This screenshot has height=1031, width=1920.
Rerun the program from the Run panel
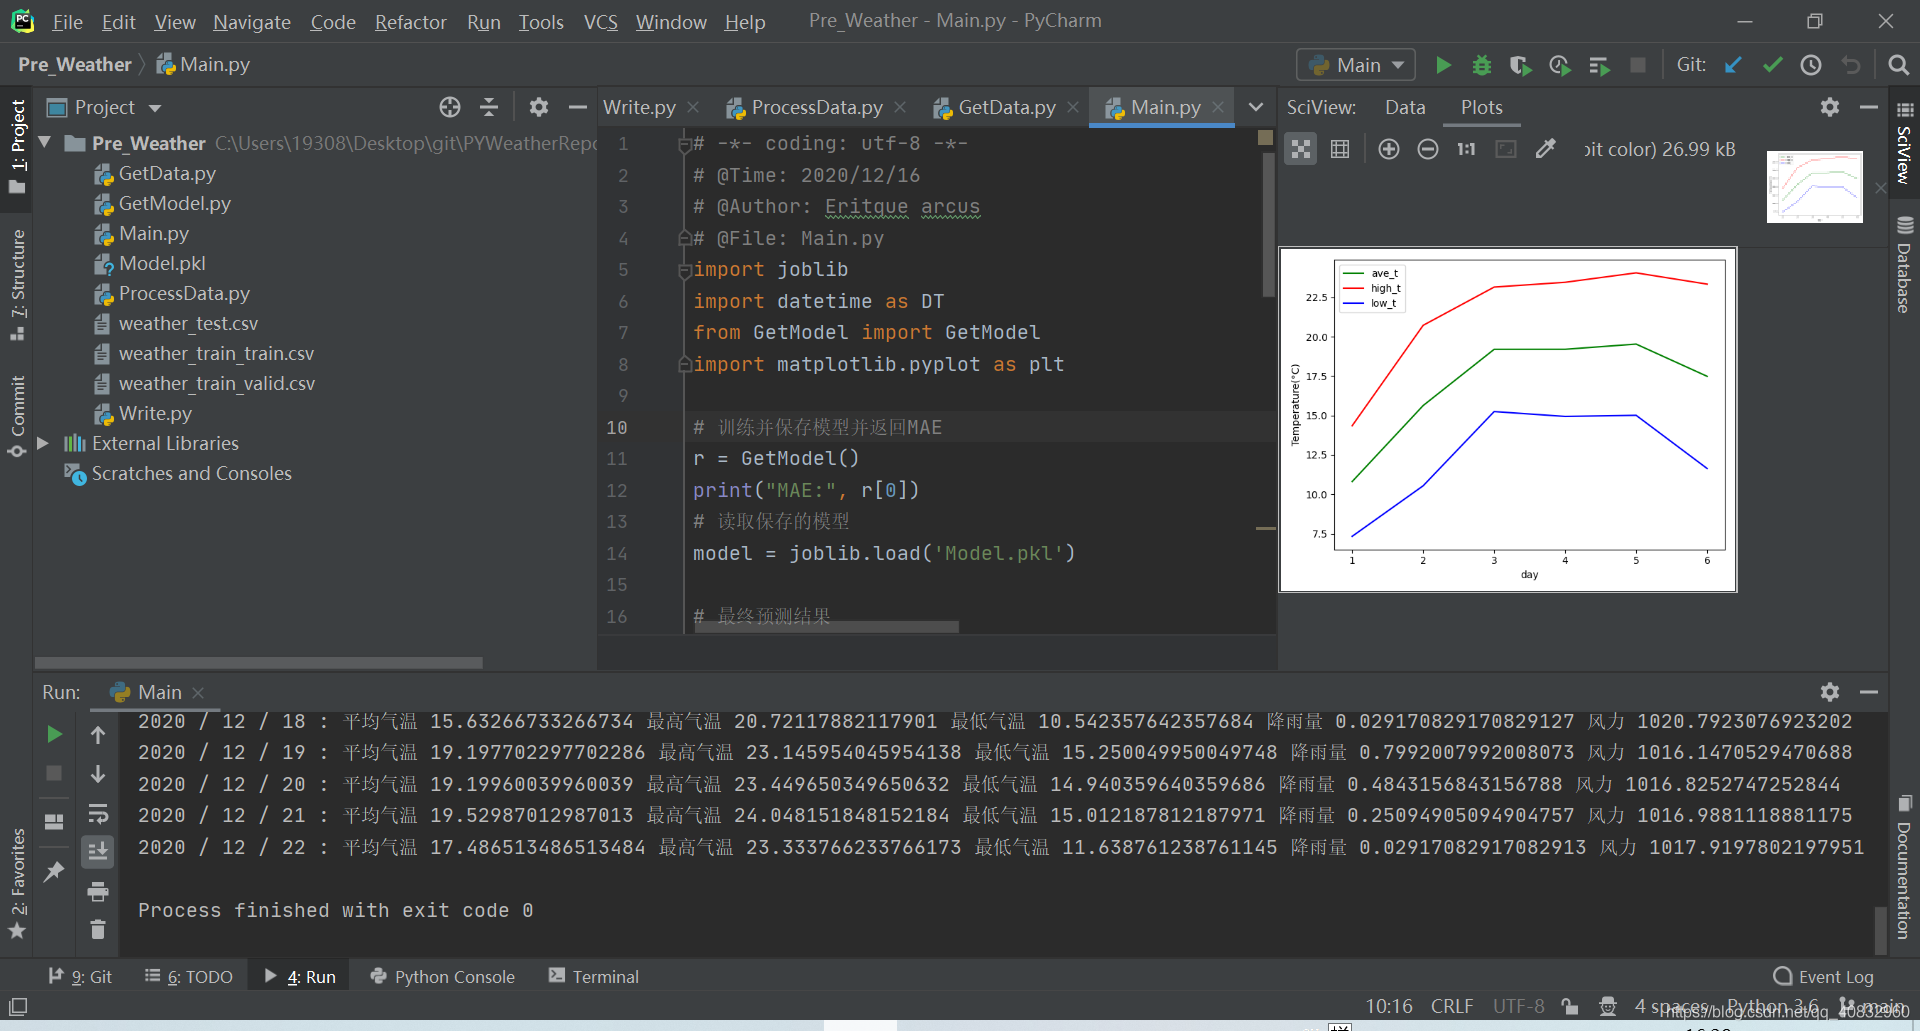click(54, 734)
